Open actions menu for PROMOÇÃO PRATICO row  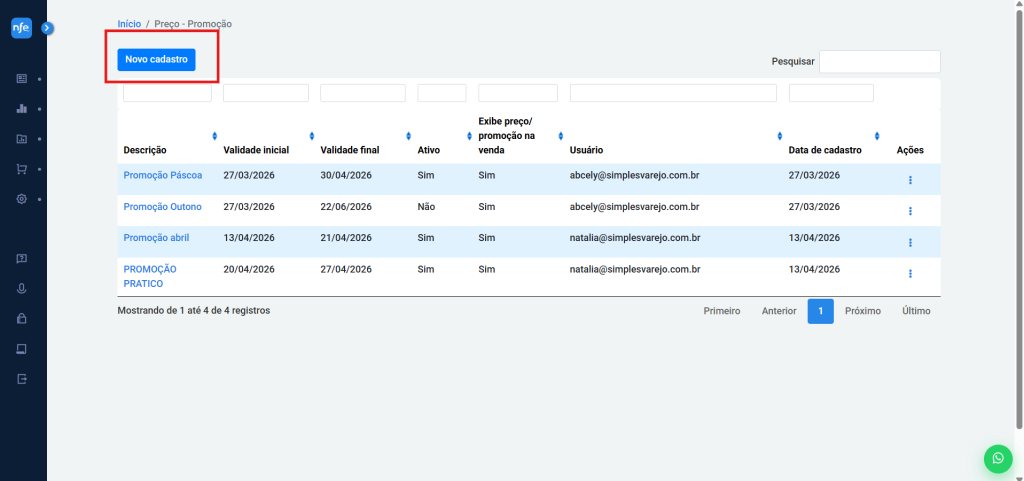pyautogui.click(x=910, y=273)
